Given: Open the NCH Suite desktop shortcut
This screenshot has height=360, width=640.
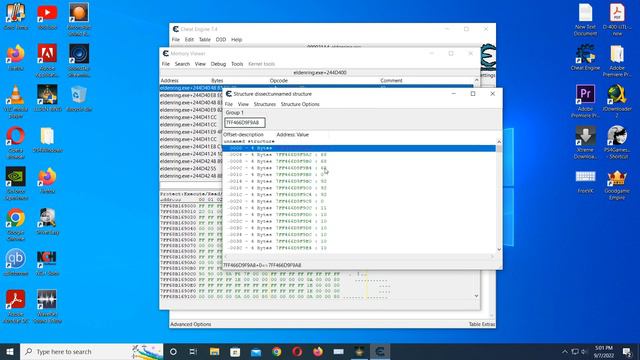Looking at the screenshot, I should [47, 262].
